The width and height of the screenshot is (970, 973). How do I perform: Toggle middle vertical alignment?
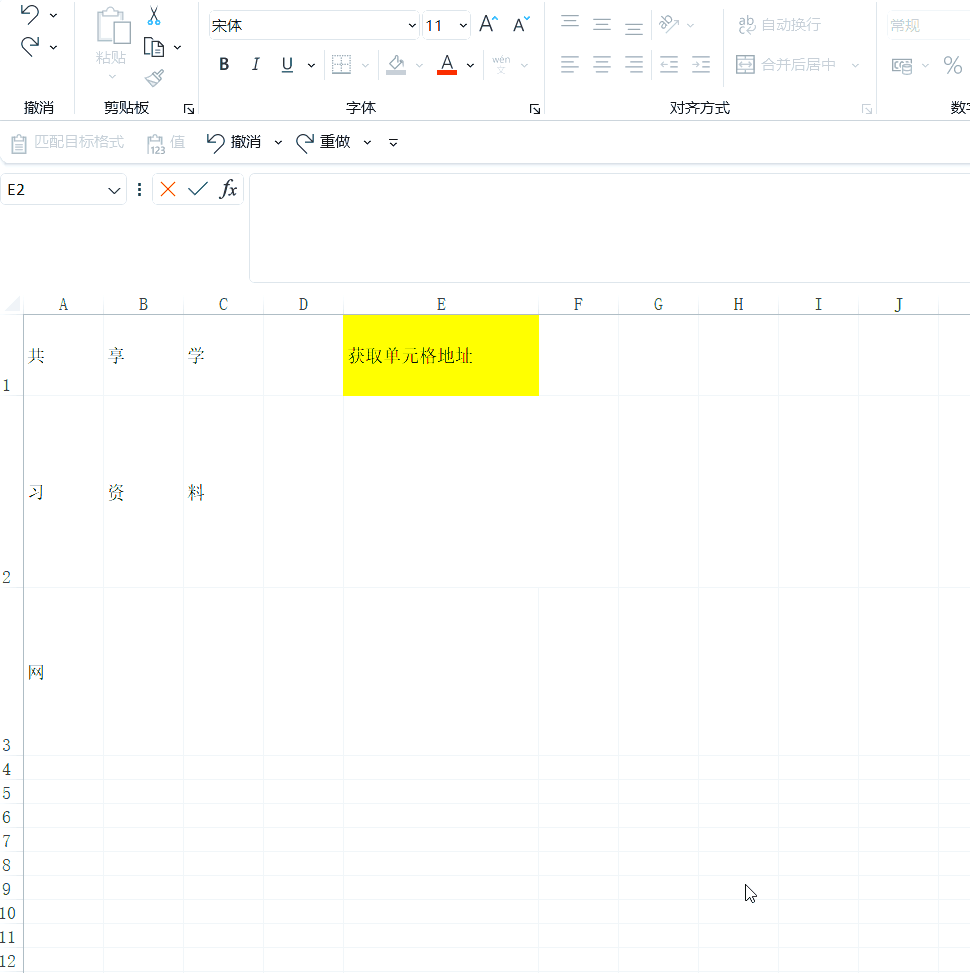[x=601, y=24]
